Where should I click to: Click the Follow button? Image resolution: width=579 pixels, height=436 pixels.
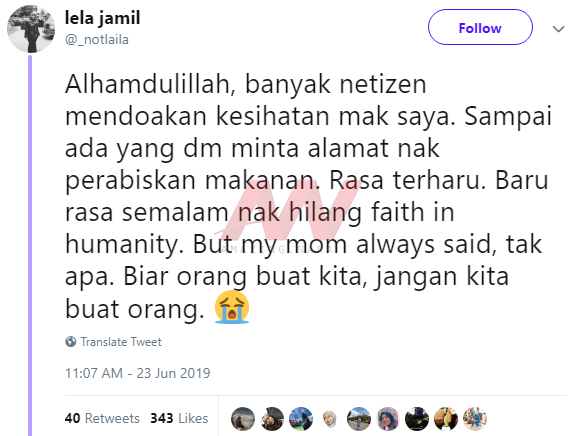click(480, 27)
